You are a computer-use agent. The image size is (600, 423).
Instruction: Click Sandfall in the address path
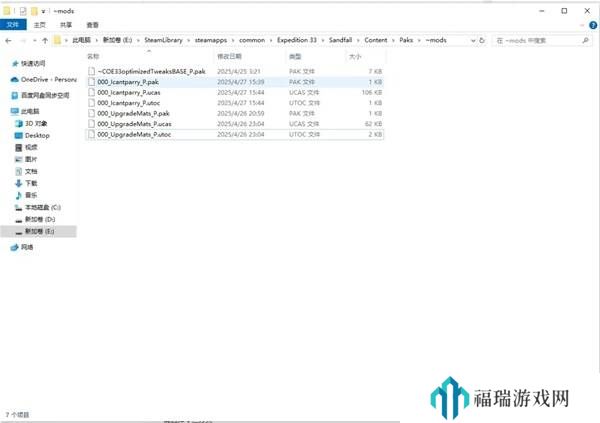(340, 40)
